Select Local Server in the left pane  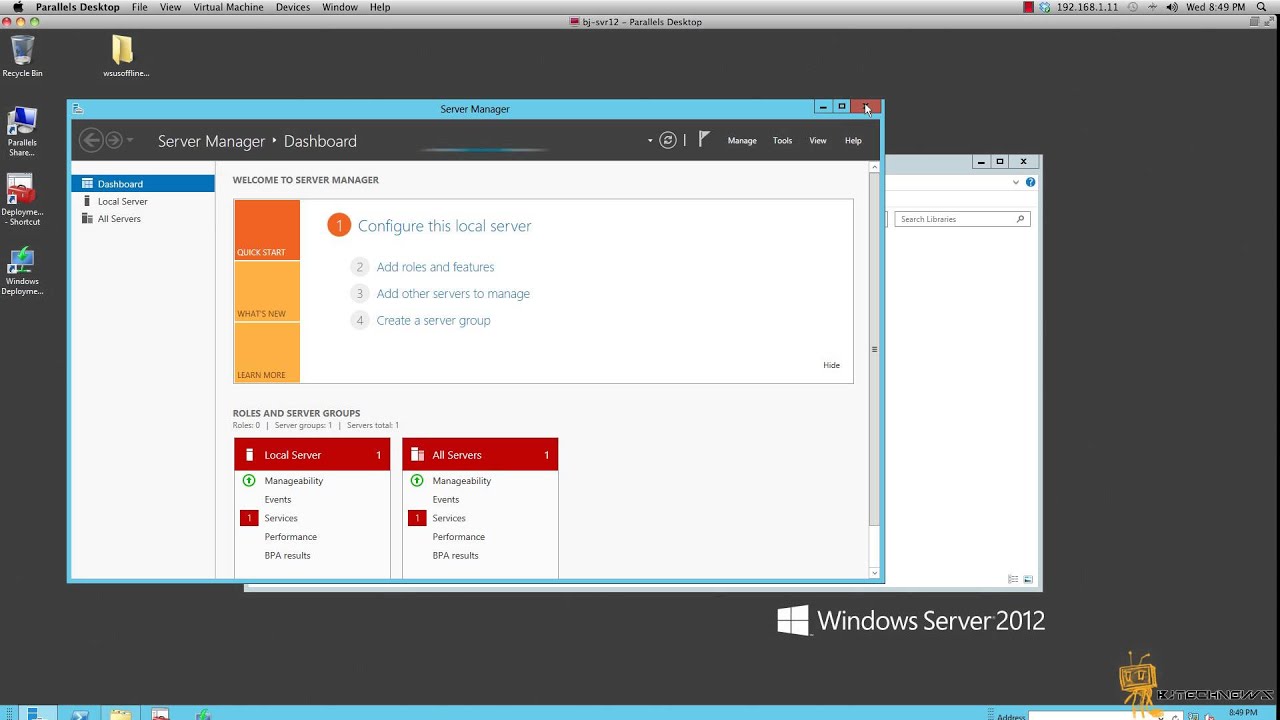click(x=143, y=201)
